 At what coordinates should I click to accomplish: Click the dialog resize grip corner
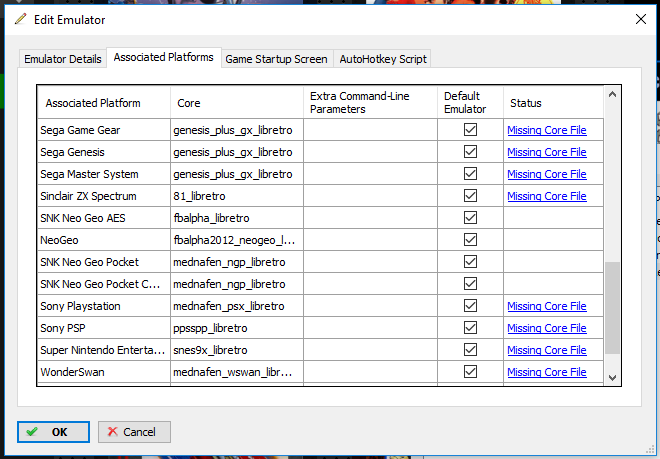650,450
